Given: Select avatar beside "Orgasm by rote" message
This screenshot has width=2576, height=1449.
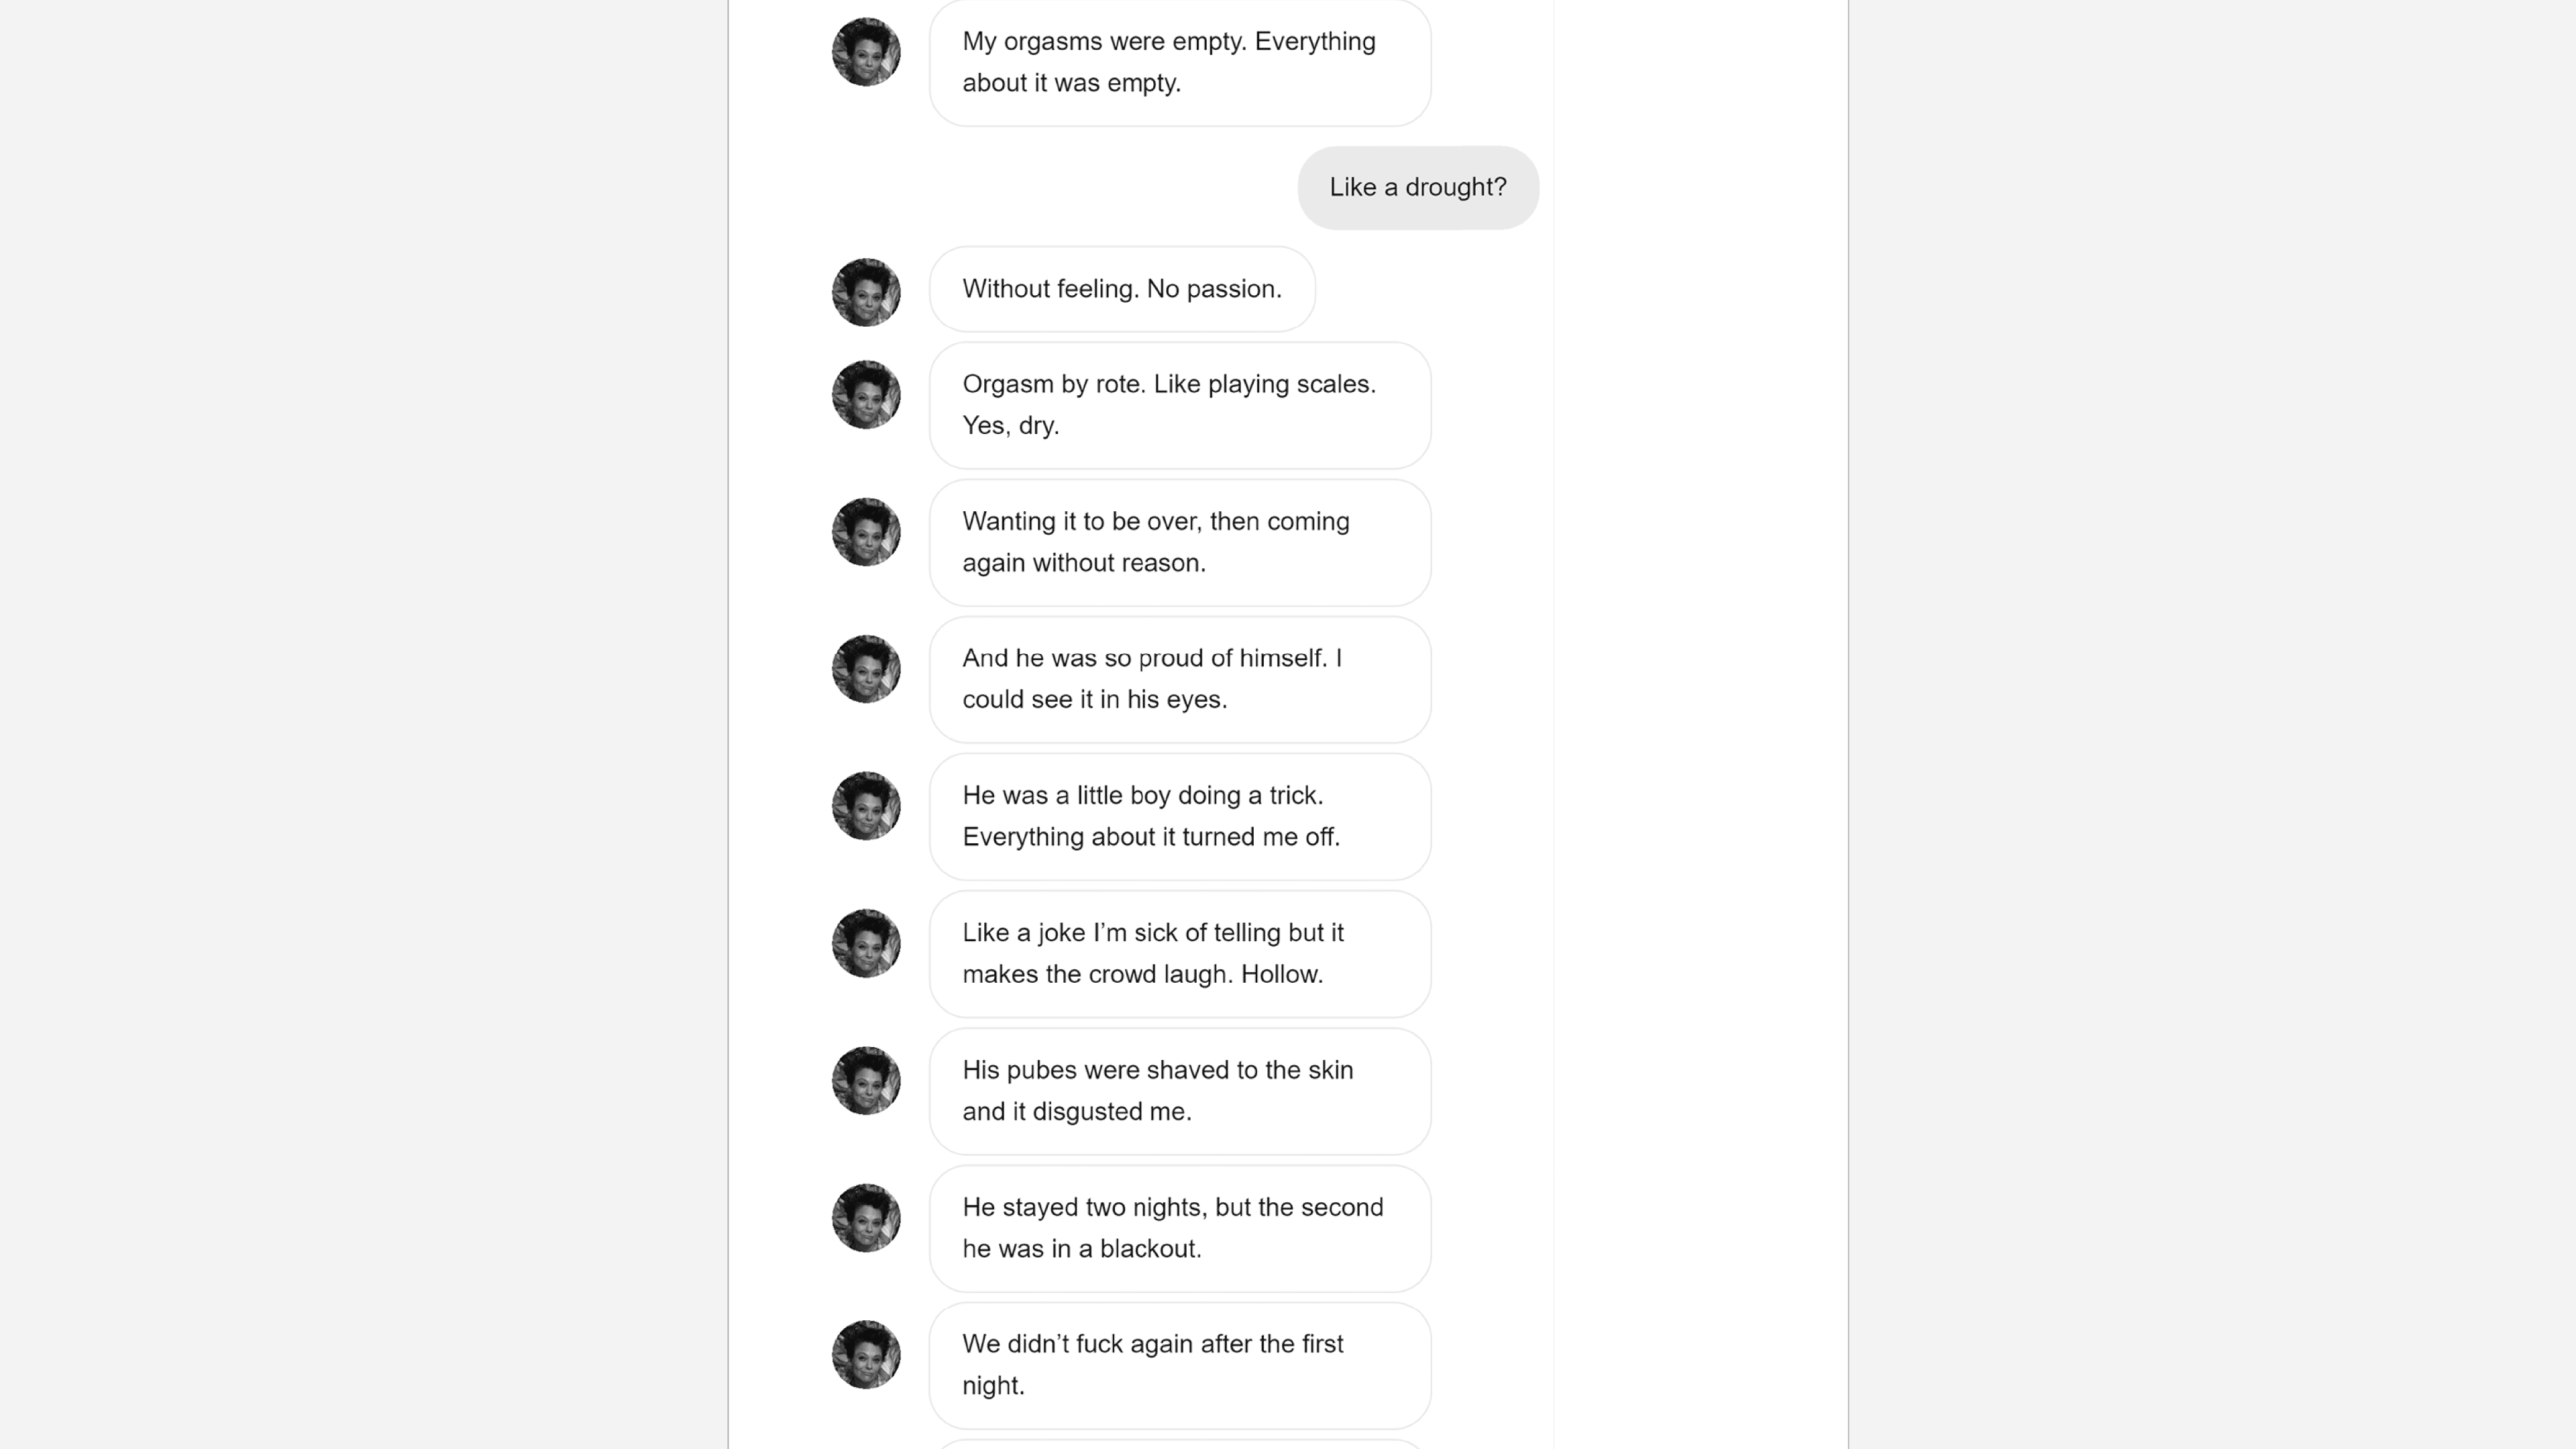Looking at the screenshot, I should (x=866, y=395).
